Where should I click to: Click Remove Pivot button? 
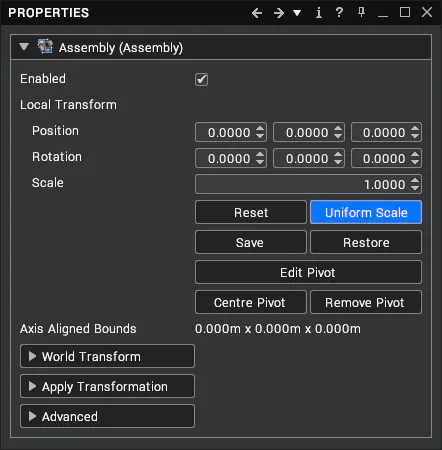pyautogui.click(x=366, y=302)
